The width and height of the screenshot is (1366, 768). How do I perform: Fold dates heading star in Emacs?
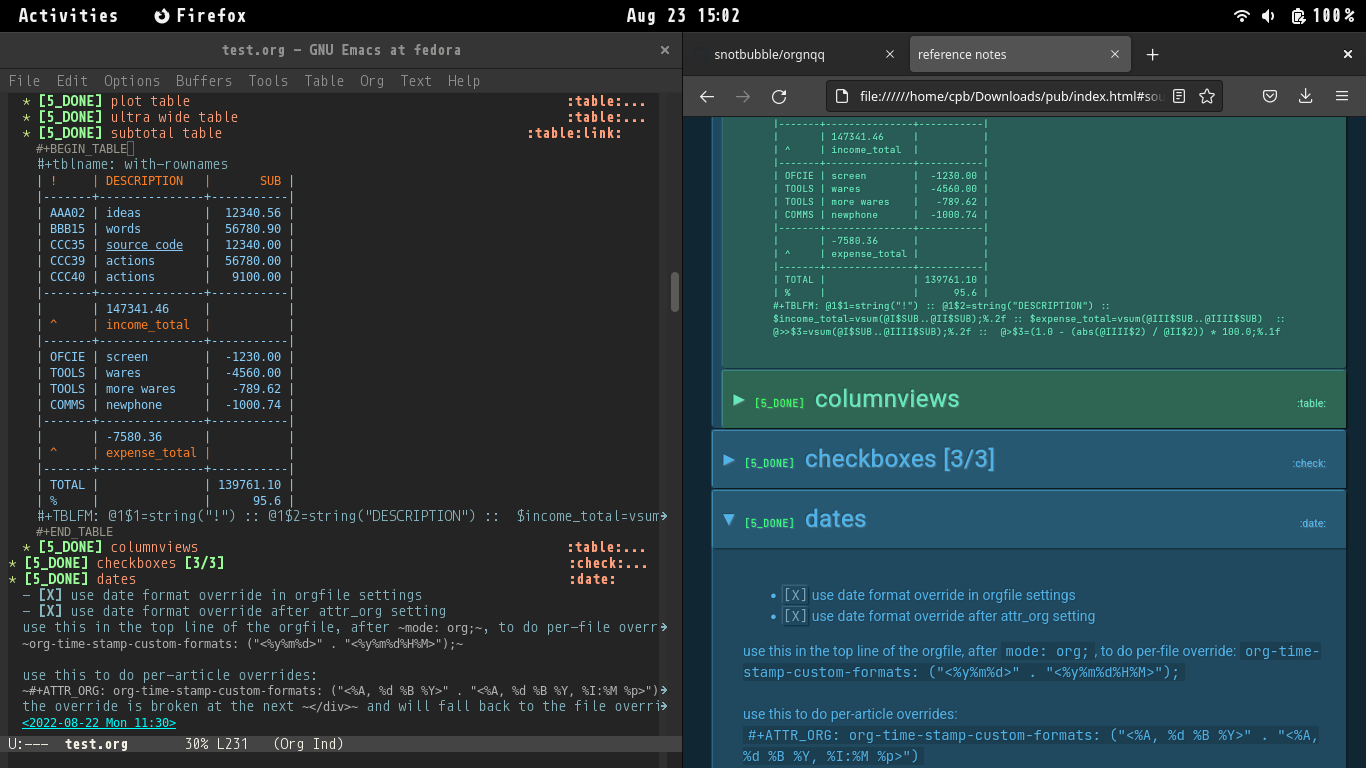14,579
